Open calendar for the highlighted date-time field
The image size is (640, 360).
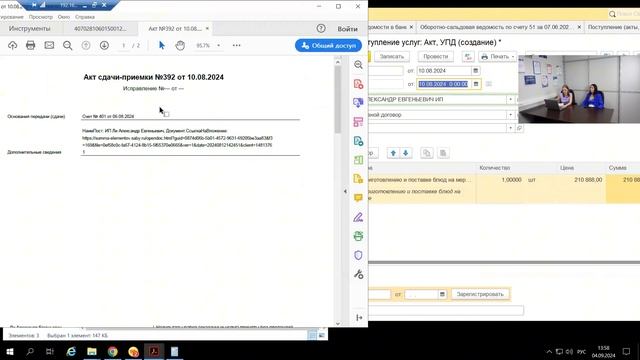click(x=476, y=84)
